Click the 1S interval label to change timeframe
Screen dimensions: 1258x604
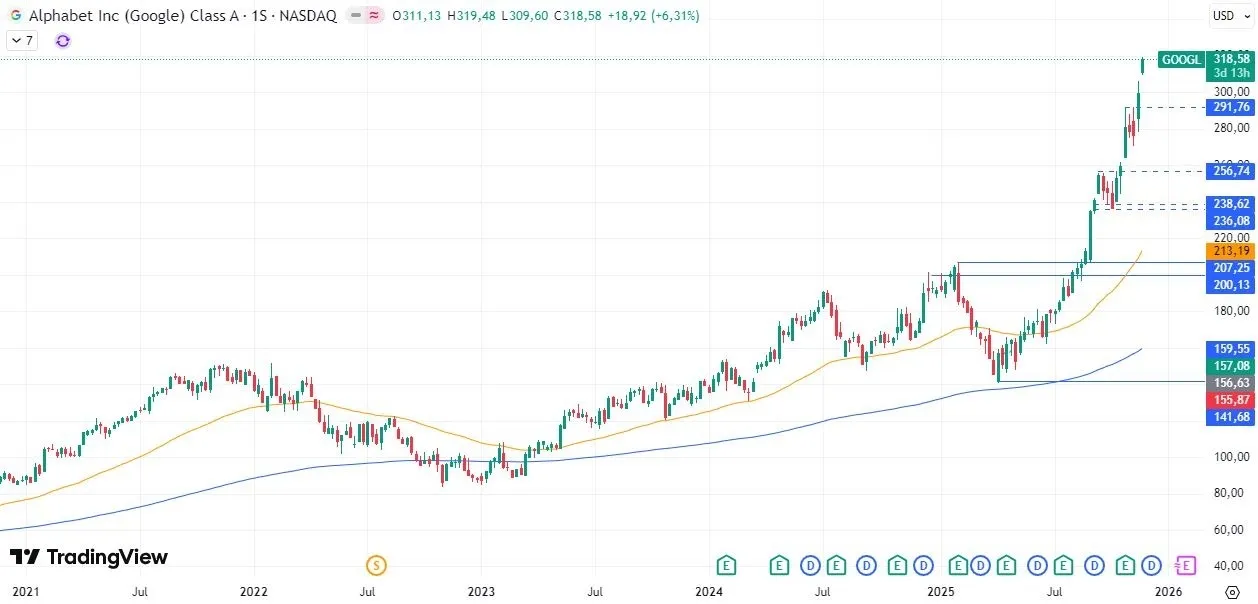coord(259,15)
